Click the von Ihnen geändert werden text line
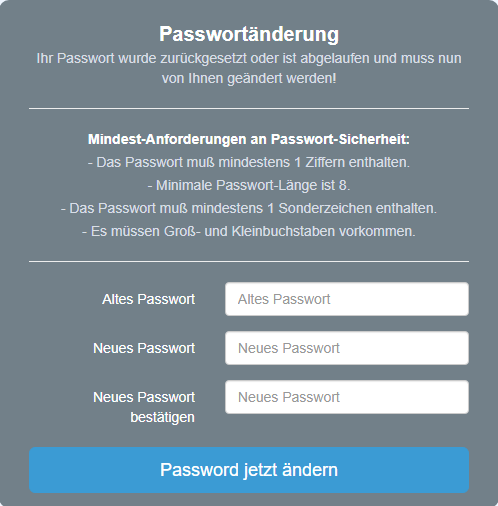 click(x=249, y=78)
